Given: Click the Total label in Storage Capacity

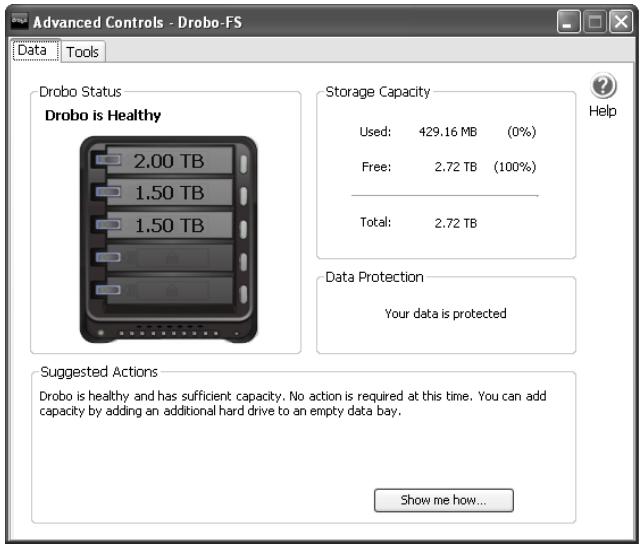Looking at the screenshot, I should point(375,222).
